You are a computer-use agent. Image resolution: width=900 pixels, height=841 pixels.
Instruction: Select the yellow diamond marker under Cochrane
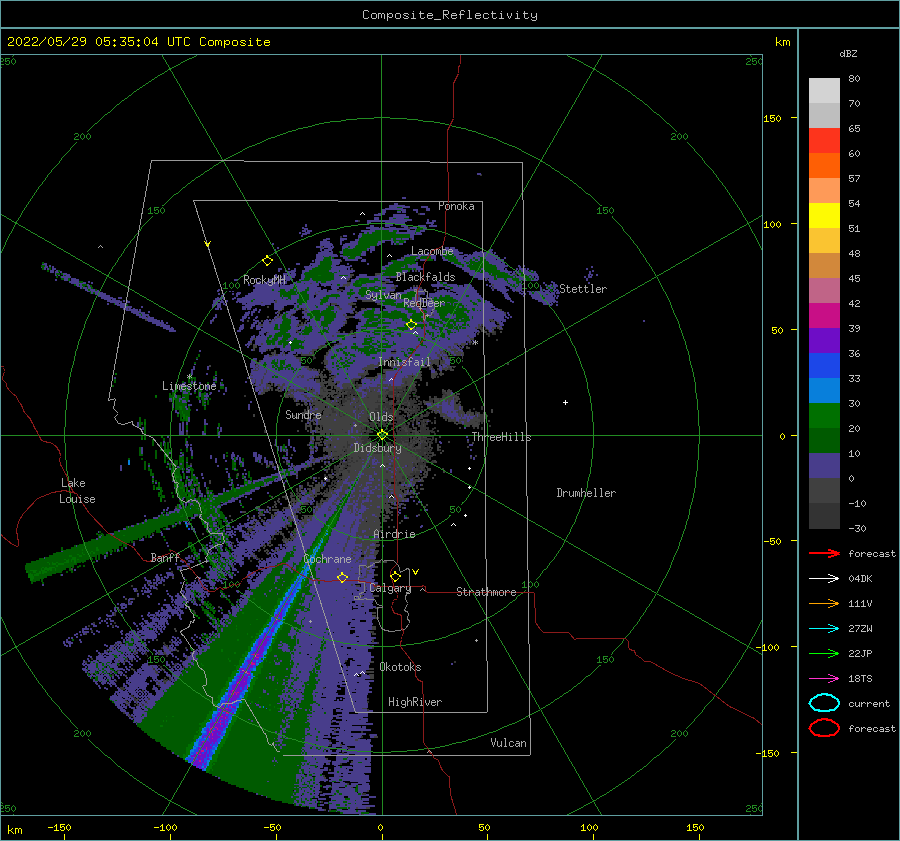(343, 577)
